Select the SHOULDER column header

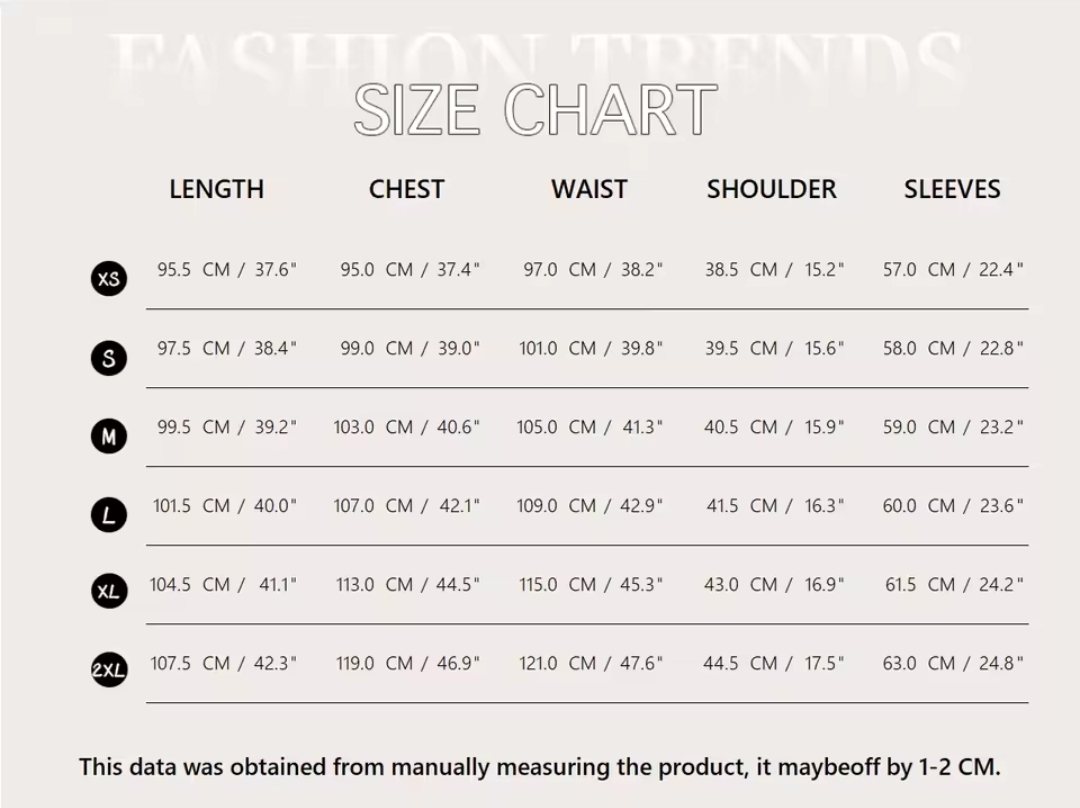tap(771, 189)
